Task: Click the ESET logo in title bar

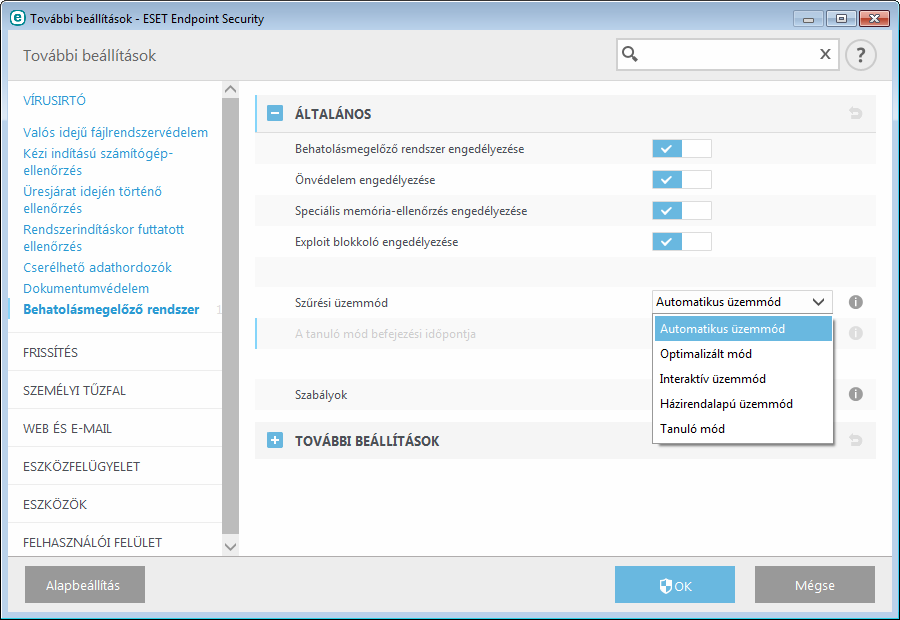Action: coord(18,18)
